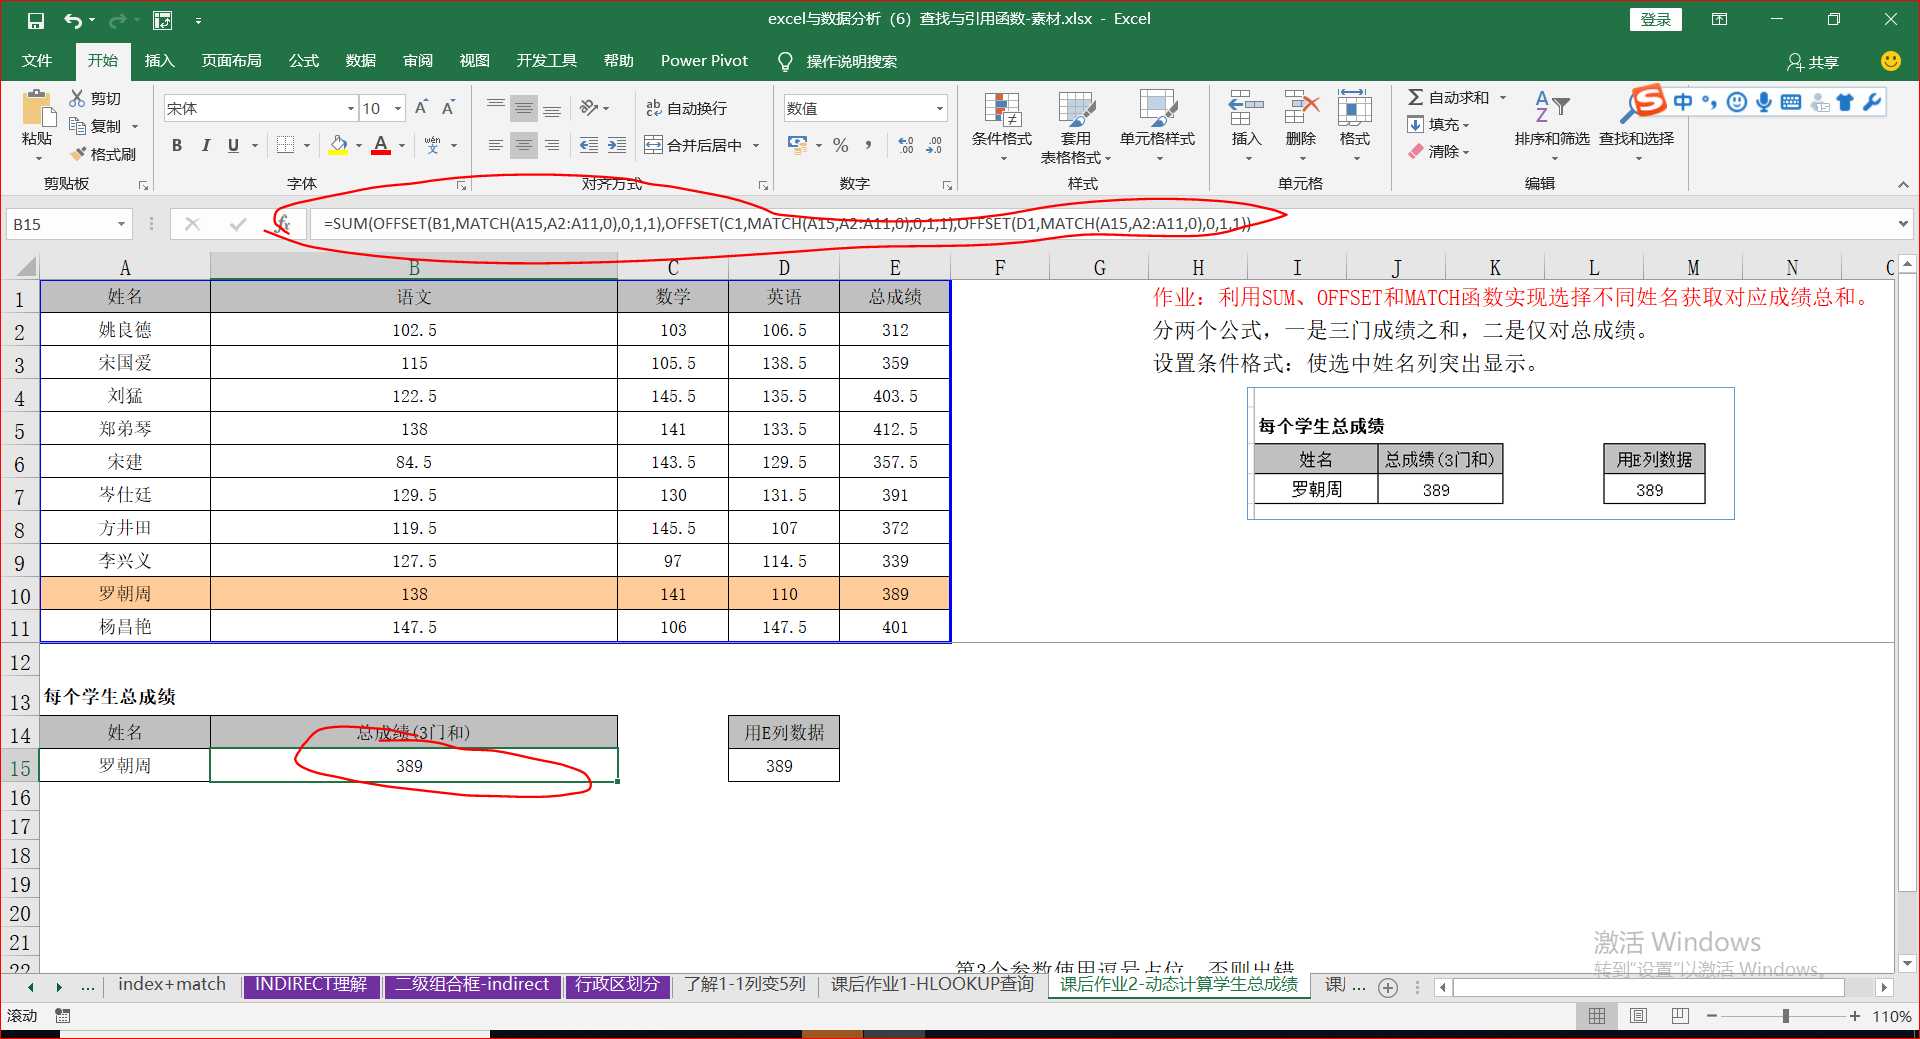Click the 登录 (Sign in) button
This screenshot has width=1920, height=1039.
(x=1656, y=19)
